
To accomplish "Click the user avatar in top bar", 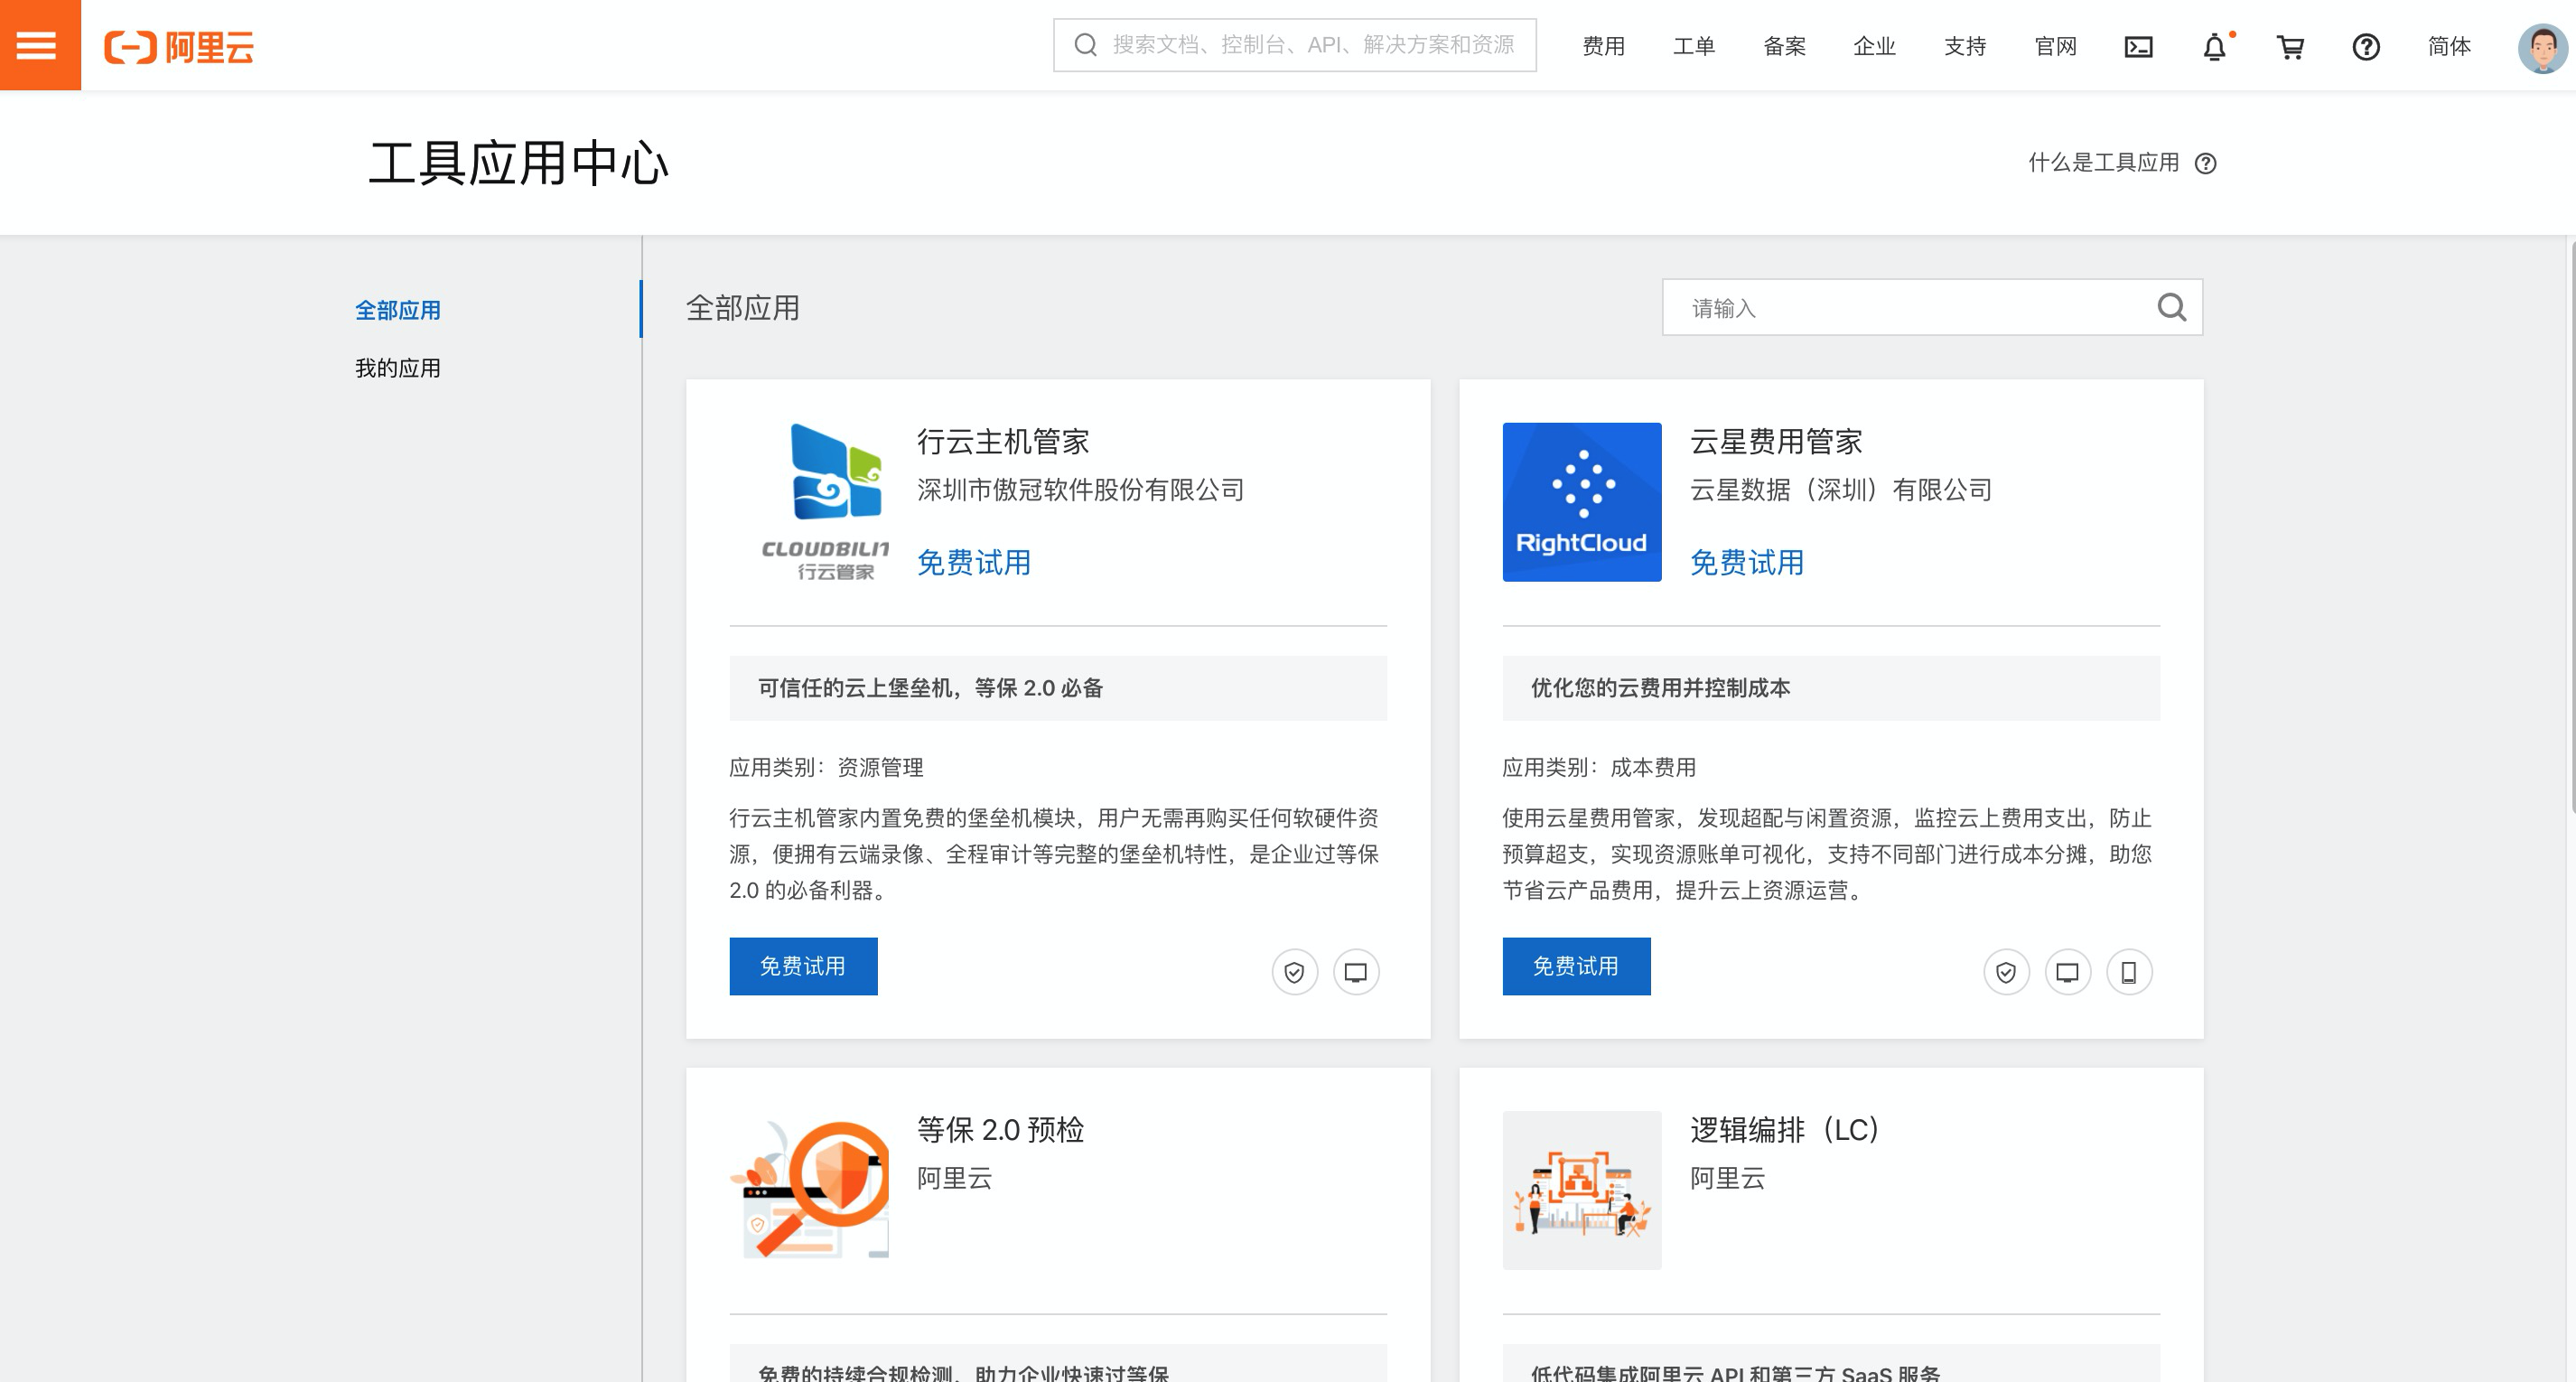I will (x=2543, y=46).
